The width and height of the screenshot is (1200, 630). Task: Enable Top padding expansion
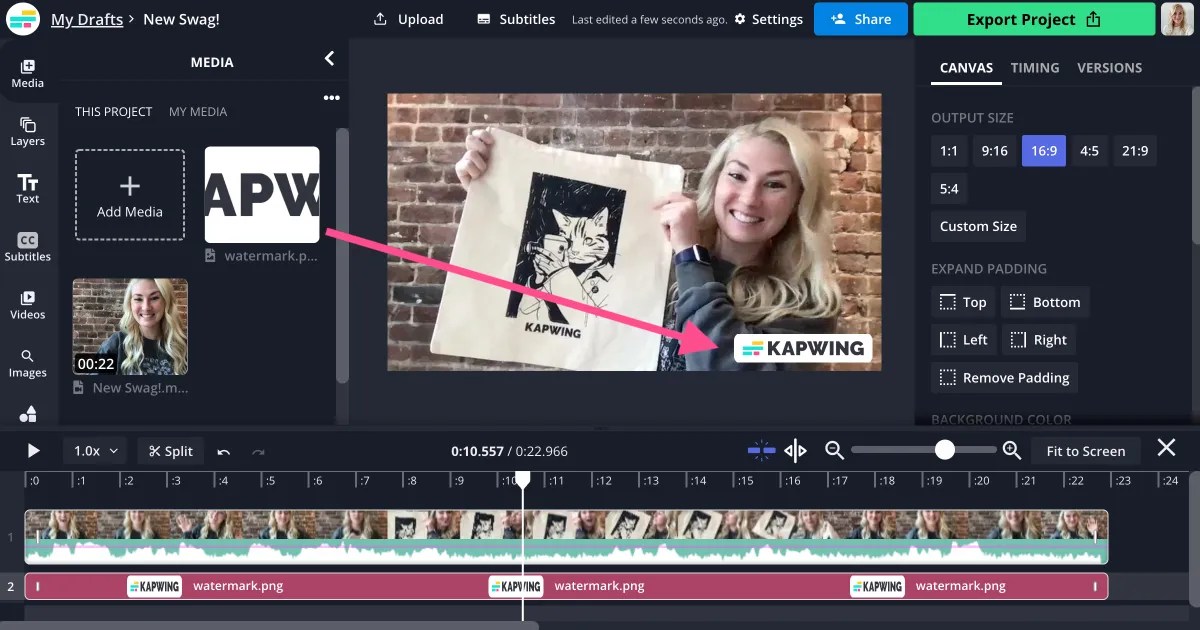(962, 301)
